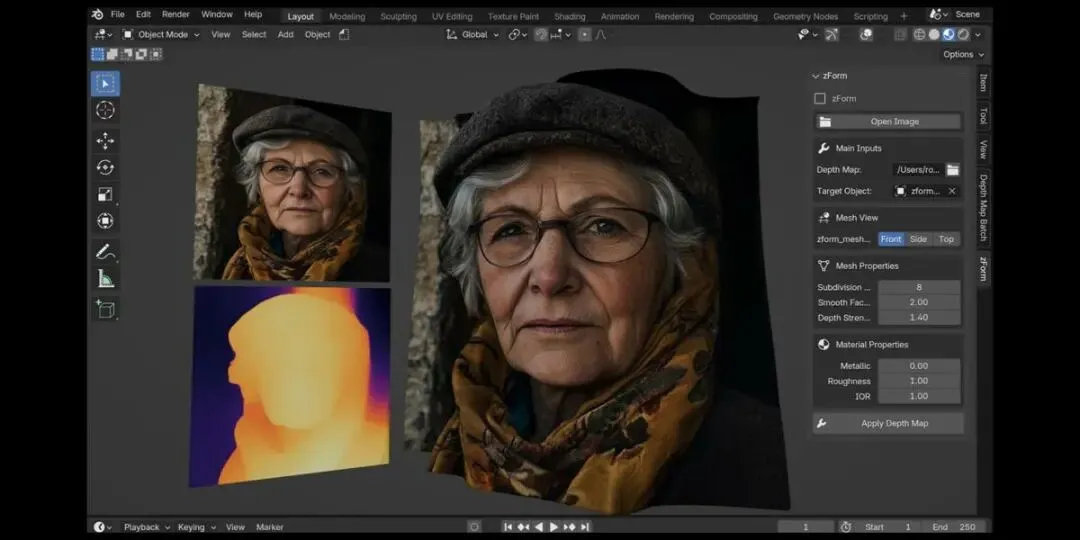The image size is (1080, 540).
Task: Open the Render menu
Action: (176, 15)
